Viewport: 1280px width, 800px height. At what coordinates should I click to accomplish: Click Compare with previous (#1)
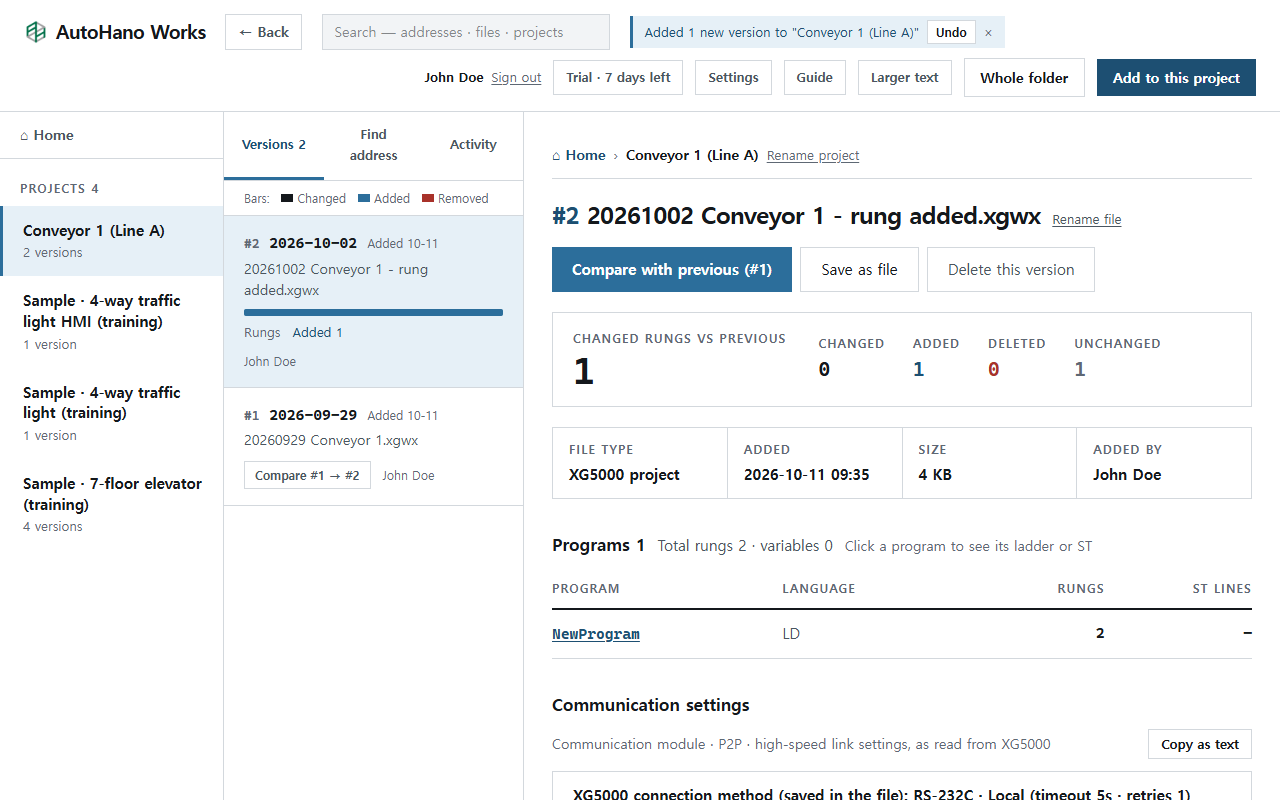(672, 270)
